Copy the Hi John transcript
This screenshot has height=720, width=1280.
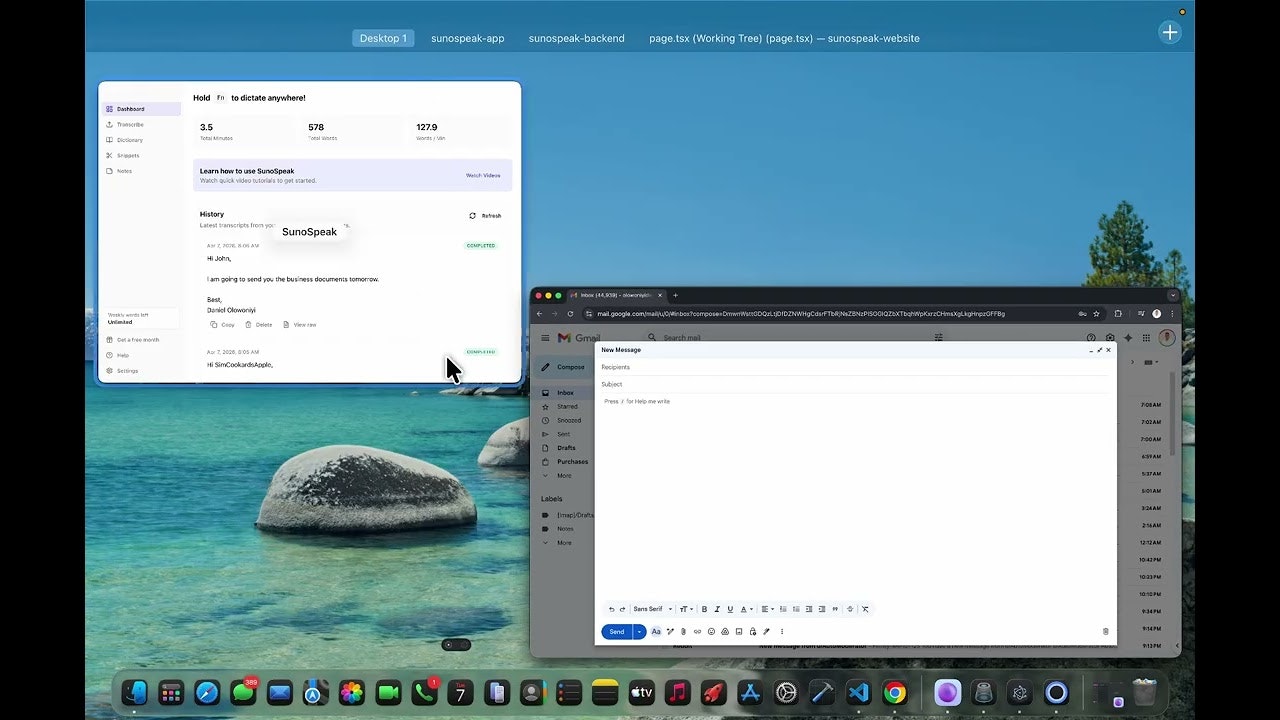[222, 325]
